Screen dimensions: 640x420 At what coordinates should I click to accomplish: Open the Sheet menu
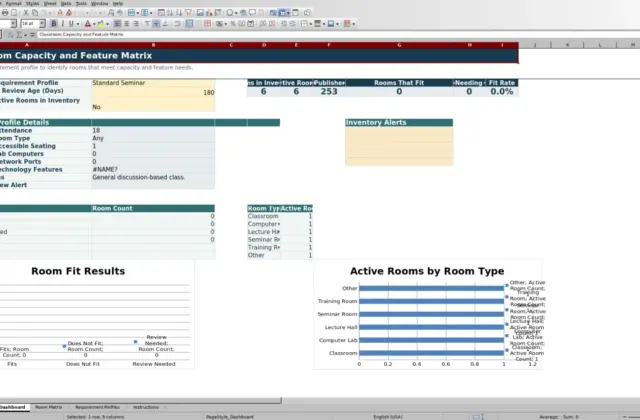(50, 4)
